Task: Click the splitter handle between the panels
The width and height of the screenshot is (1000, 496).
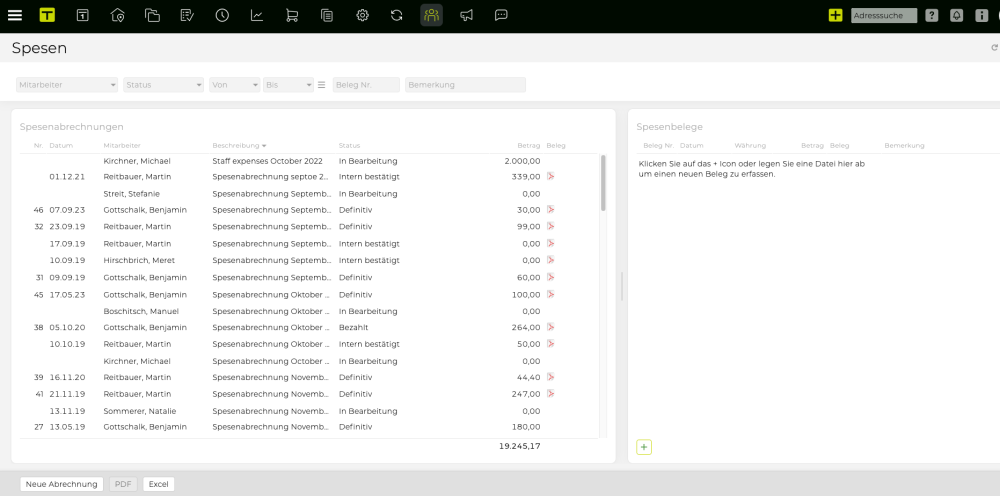Action: [622, 286]
